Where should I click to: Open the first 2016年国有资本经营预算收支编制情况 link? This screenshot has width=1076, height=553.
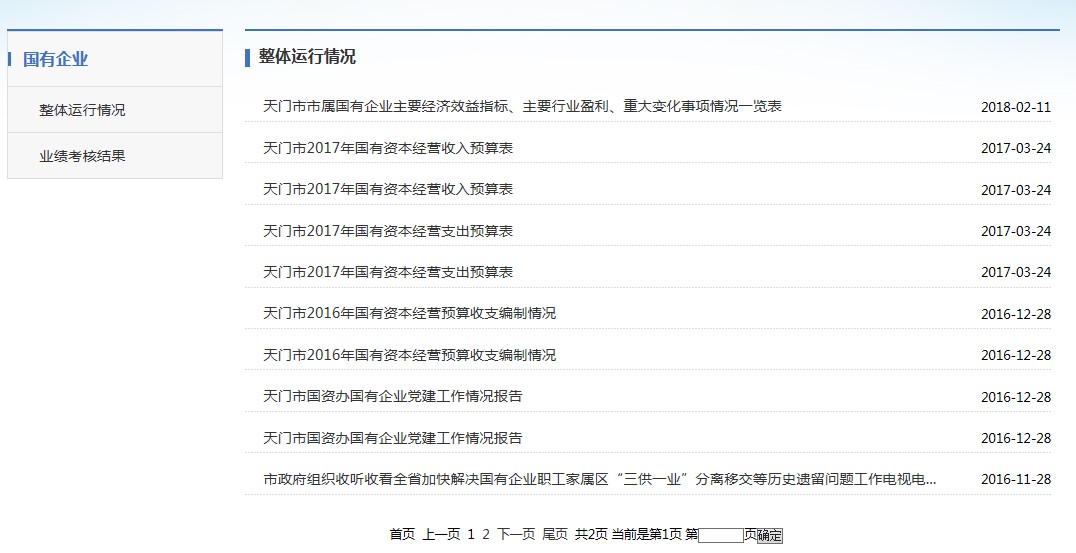(409, 313)
